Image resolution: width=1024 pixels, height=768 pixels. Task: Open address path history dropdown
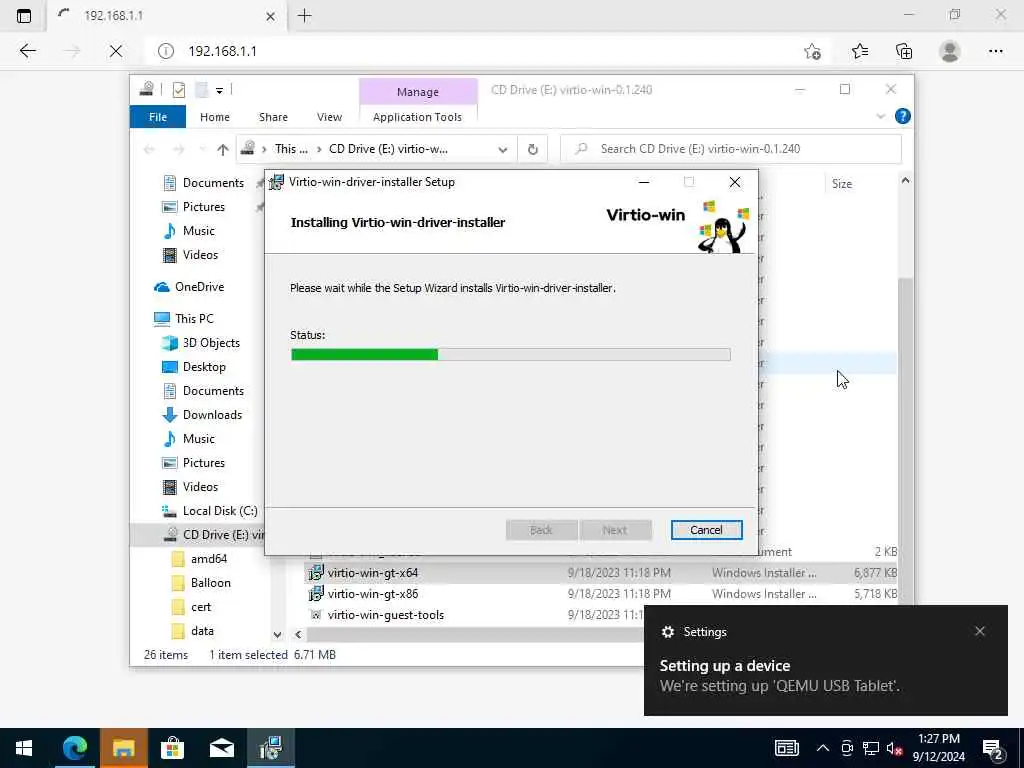tap(503, 150)
